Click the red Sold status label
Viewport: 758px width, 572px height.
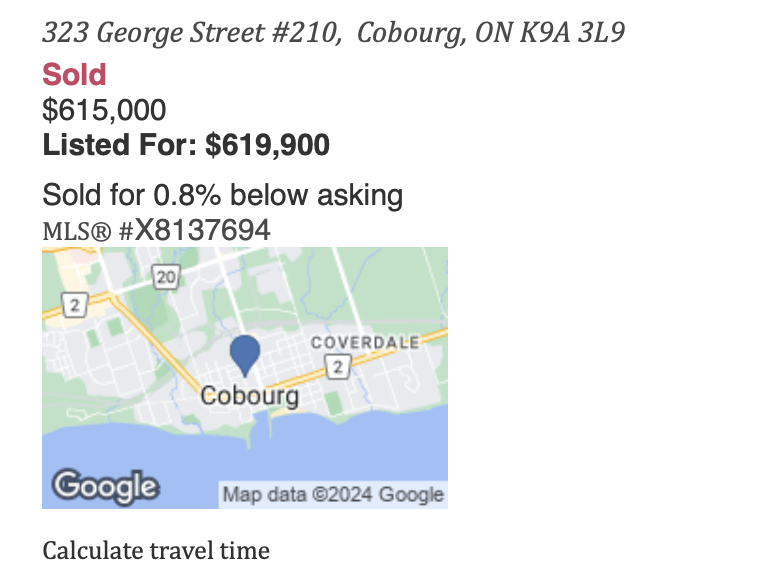(74, 75)
